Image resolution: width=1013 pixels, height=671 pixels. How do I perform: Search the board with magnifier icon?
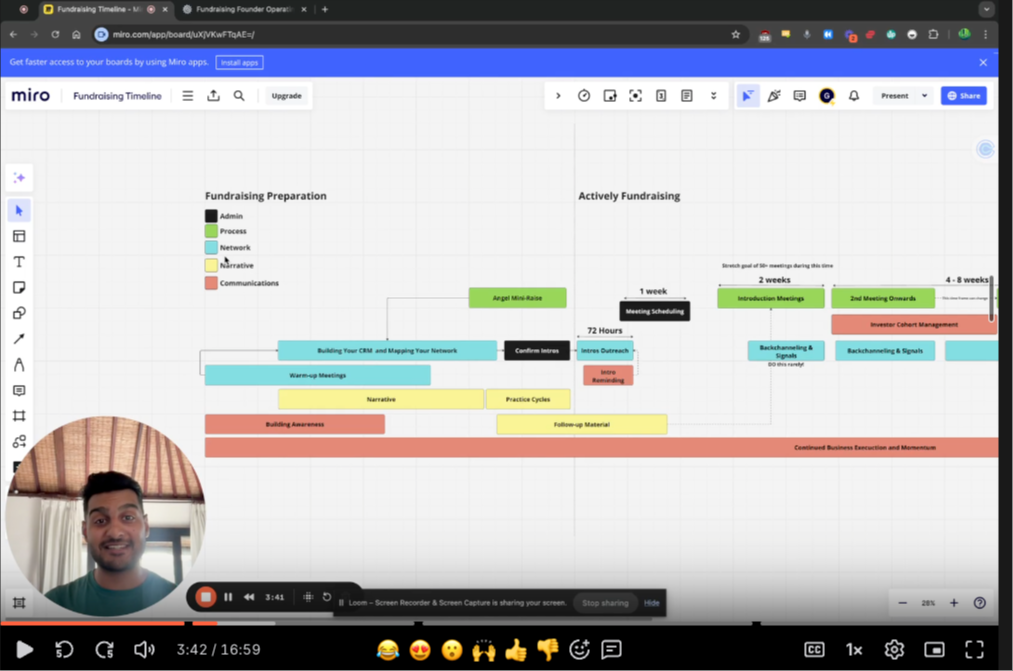[239, 96]
